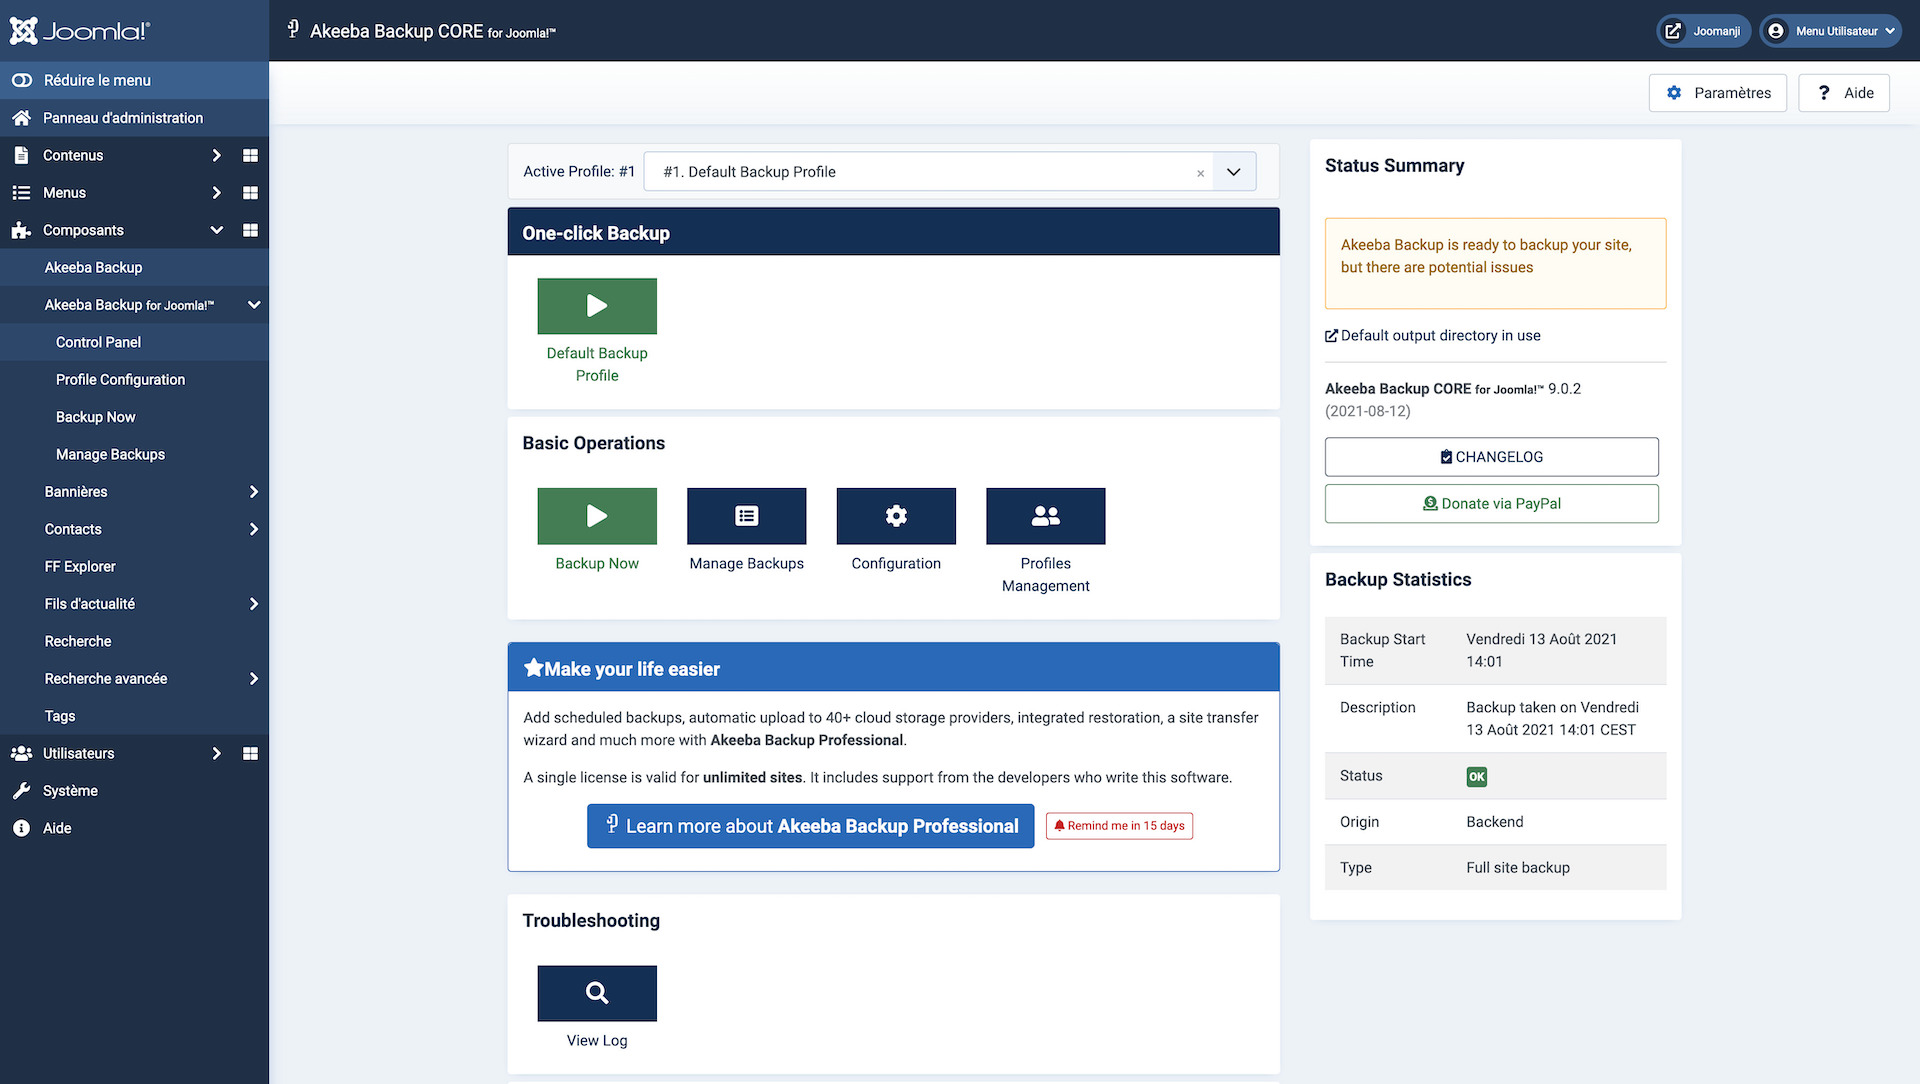
Task: Click Remind me in 15 days
Action: [x=1119, y=826]
